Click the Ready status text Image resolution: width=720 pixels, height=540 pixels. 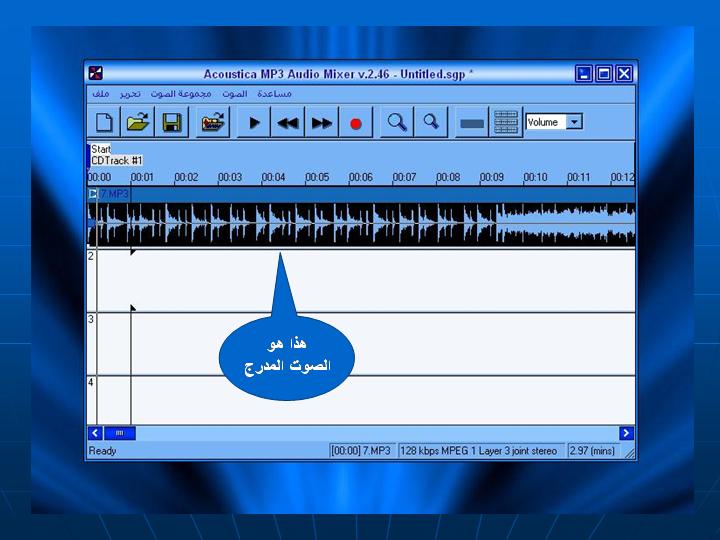click(x=102, y=451)
